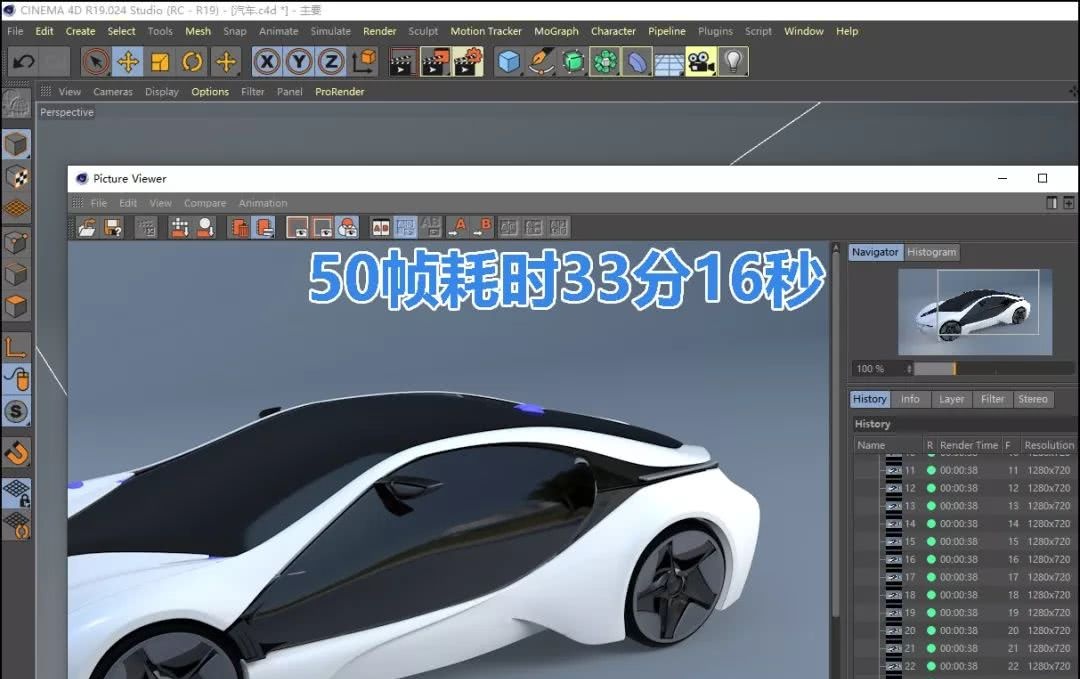This screenshot has width=1080, height=679.
Task: Click the sphere with down-arrow icon in Picture Viewer
Action: (205, 227)
